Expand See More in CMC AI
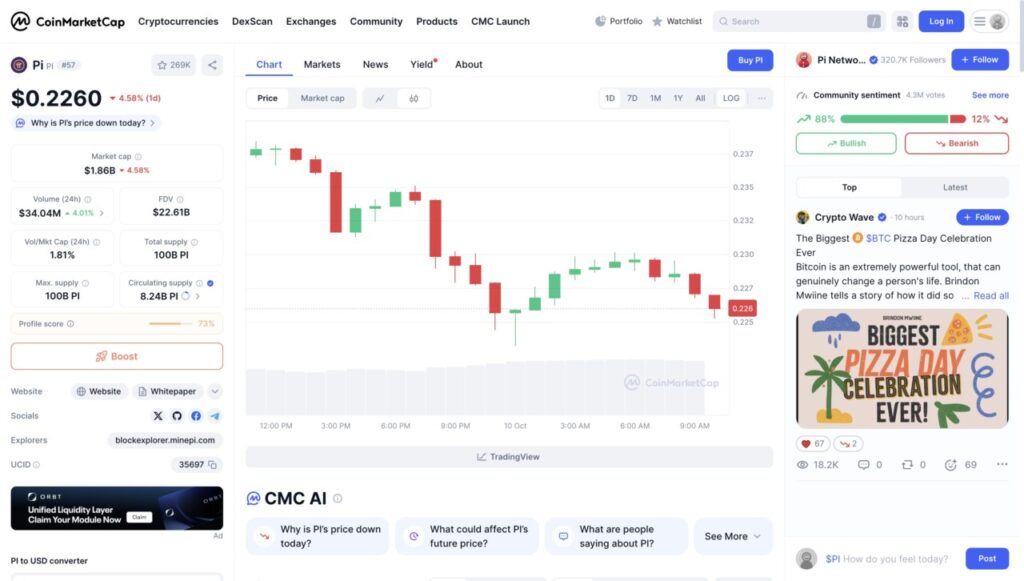The width and height of the screenshot is (1024, 581). tap(733, 536)
